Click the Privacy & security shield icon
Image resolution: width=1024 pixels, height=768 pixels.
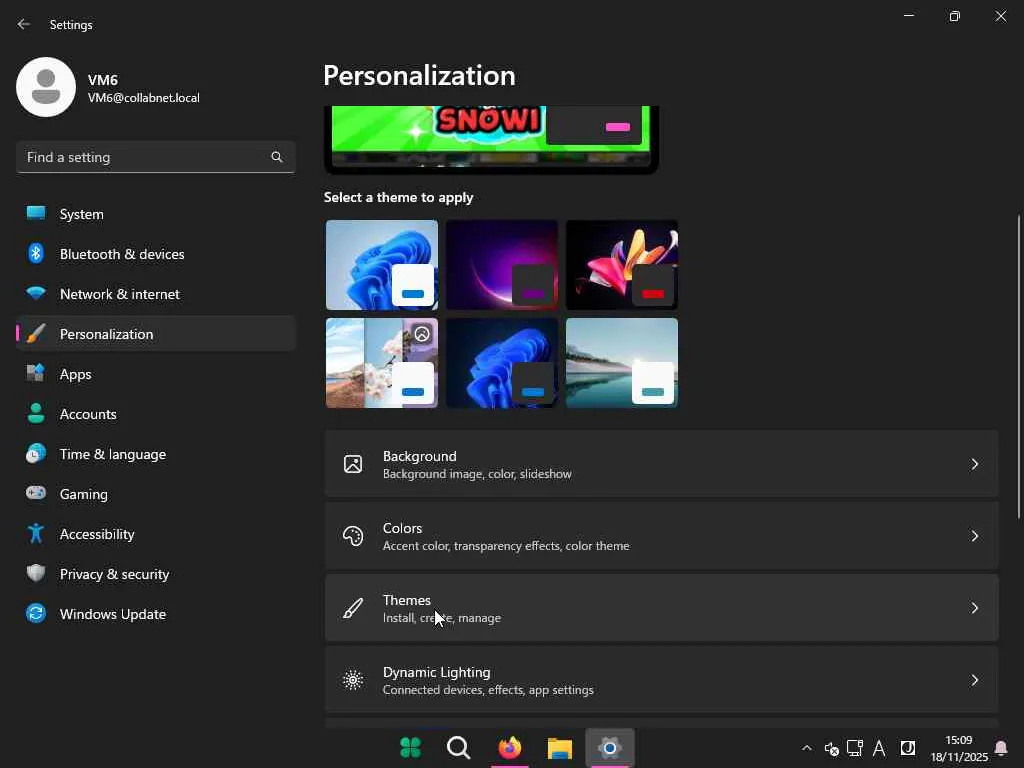[x=36, y=573]
